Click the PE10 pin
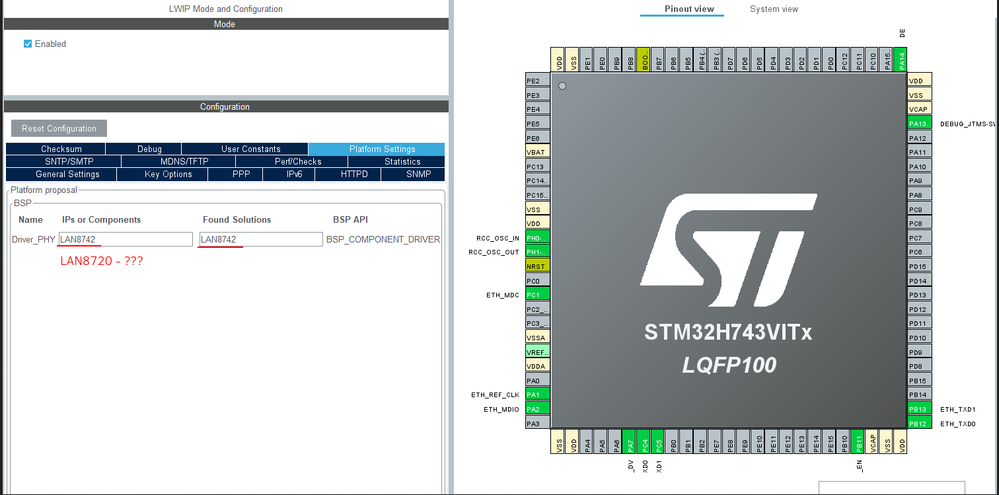 pyautogui.click(x=759, y=441)
